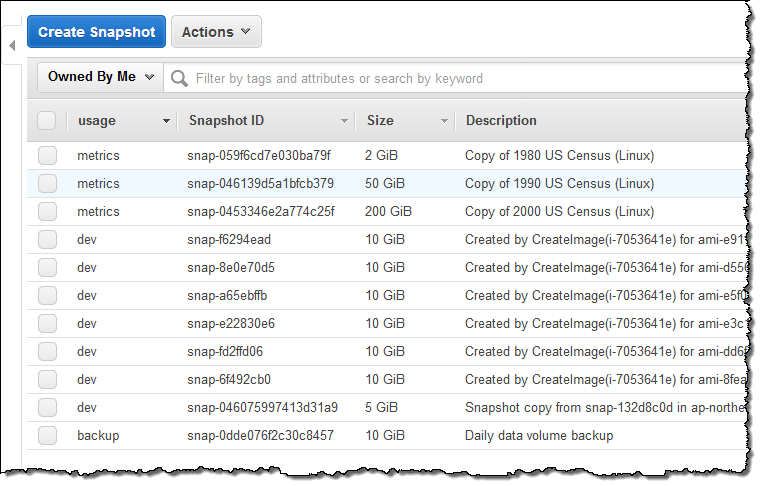Click the Size column dropdown arrow
Image resolution: width=762 pixels, height=486 pixels.
444,121
